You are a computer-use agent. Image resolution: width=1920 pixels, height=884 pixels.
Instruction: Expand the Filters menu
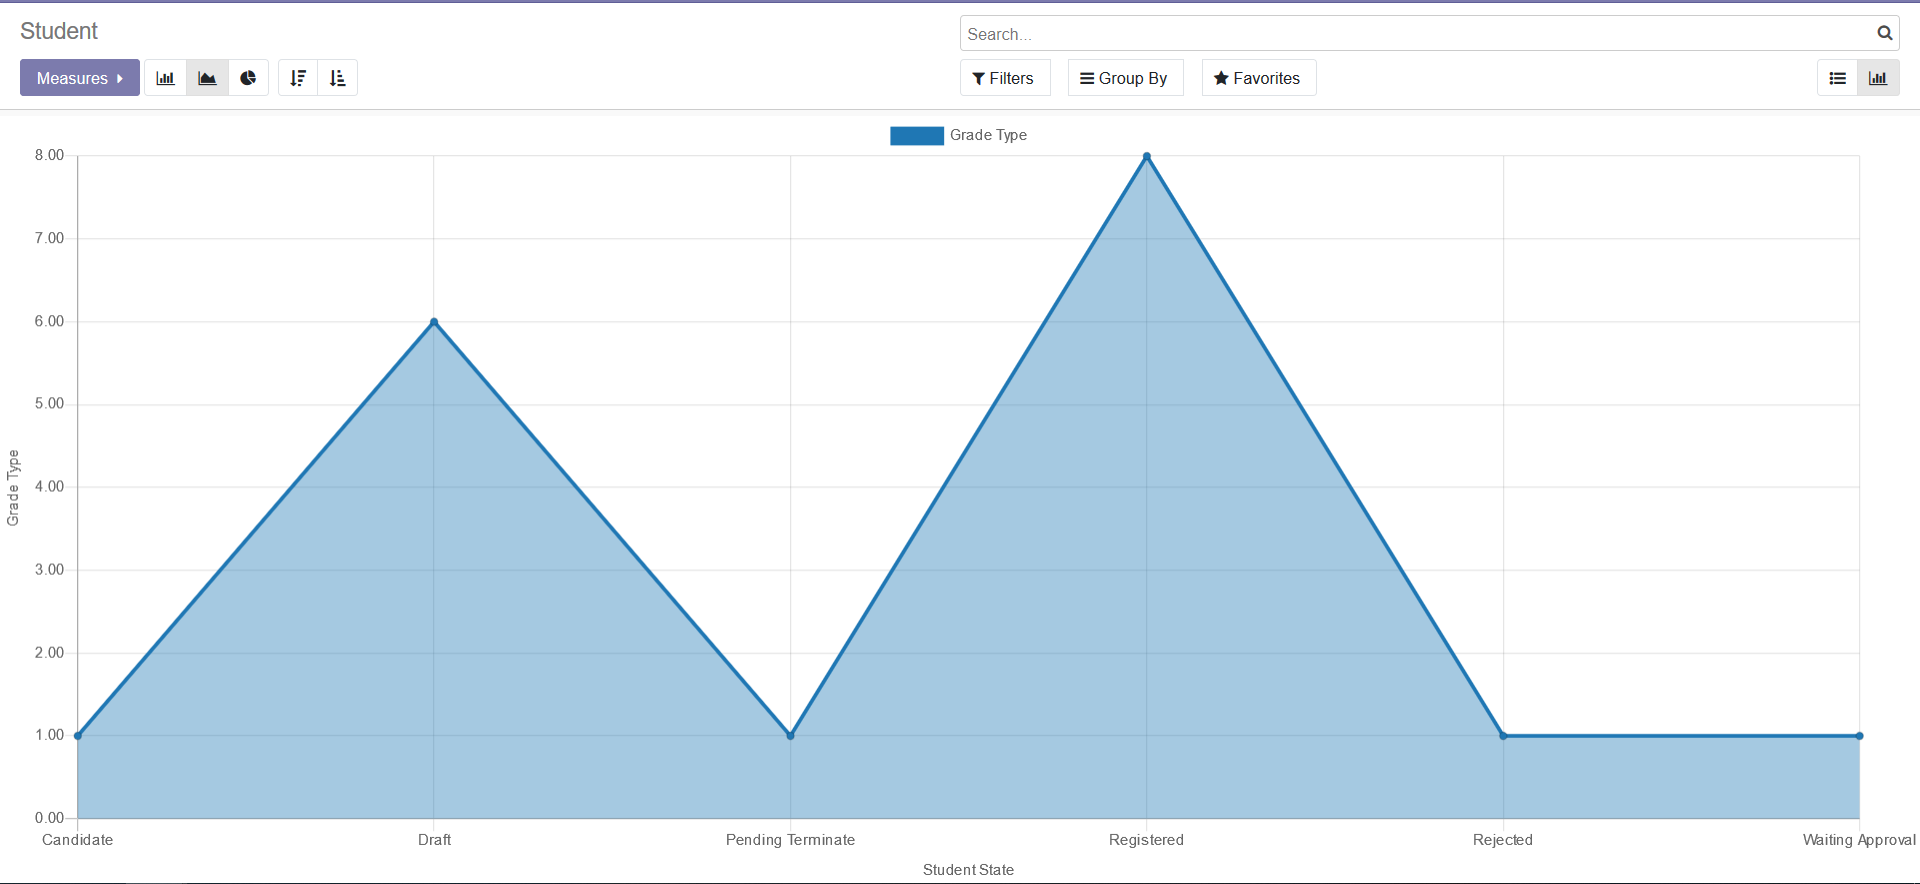pyautogui.click(x=1004, y=78)
